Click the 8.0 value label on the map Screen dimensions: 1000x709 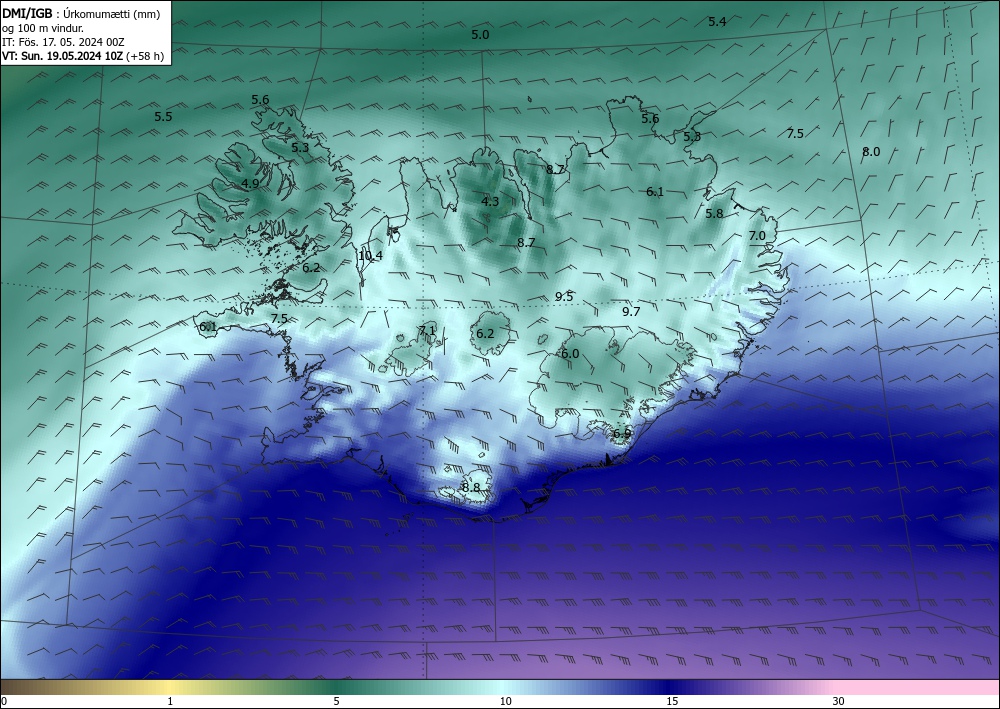[871, 152]
